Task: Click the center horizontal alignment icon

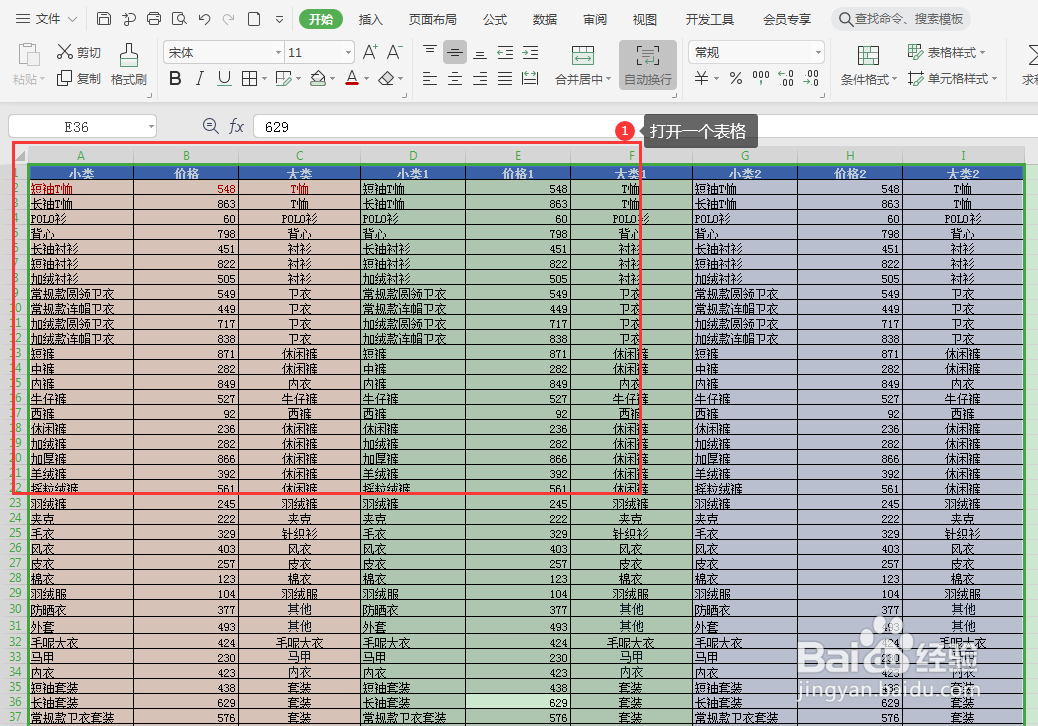Action: (x=455, y=79)
